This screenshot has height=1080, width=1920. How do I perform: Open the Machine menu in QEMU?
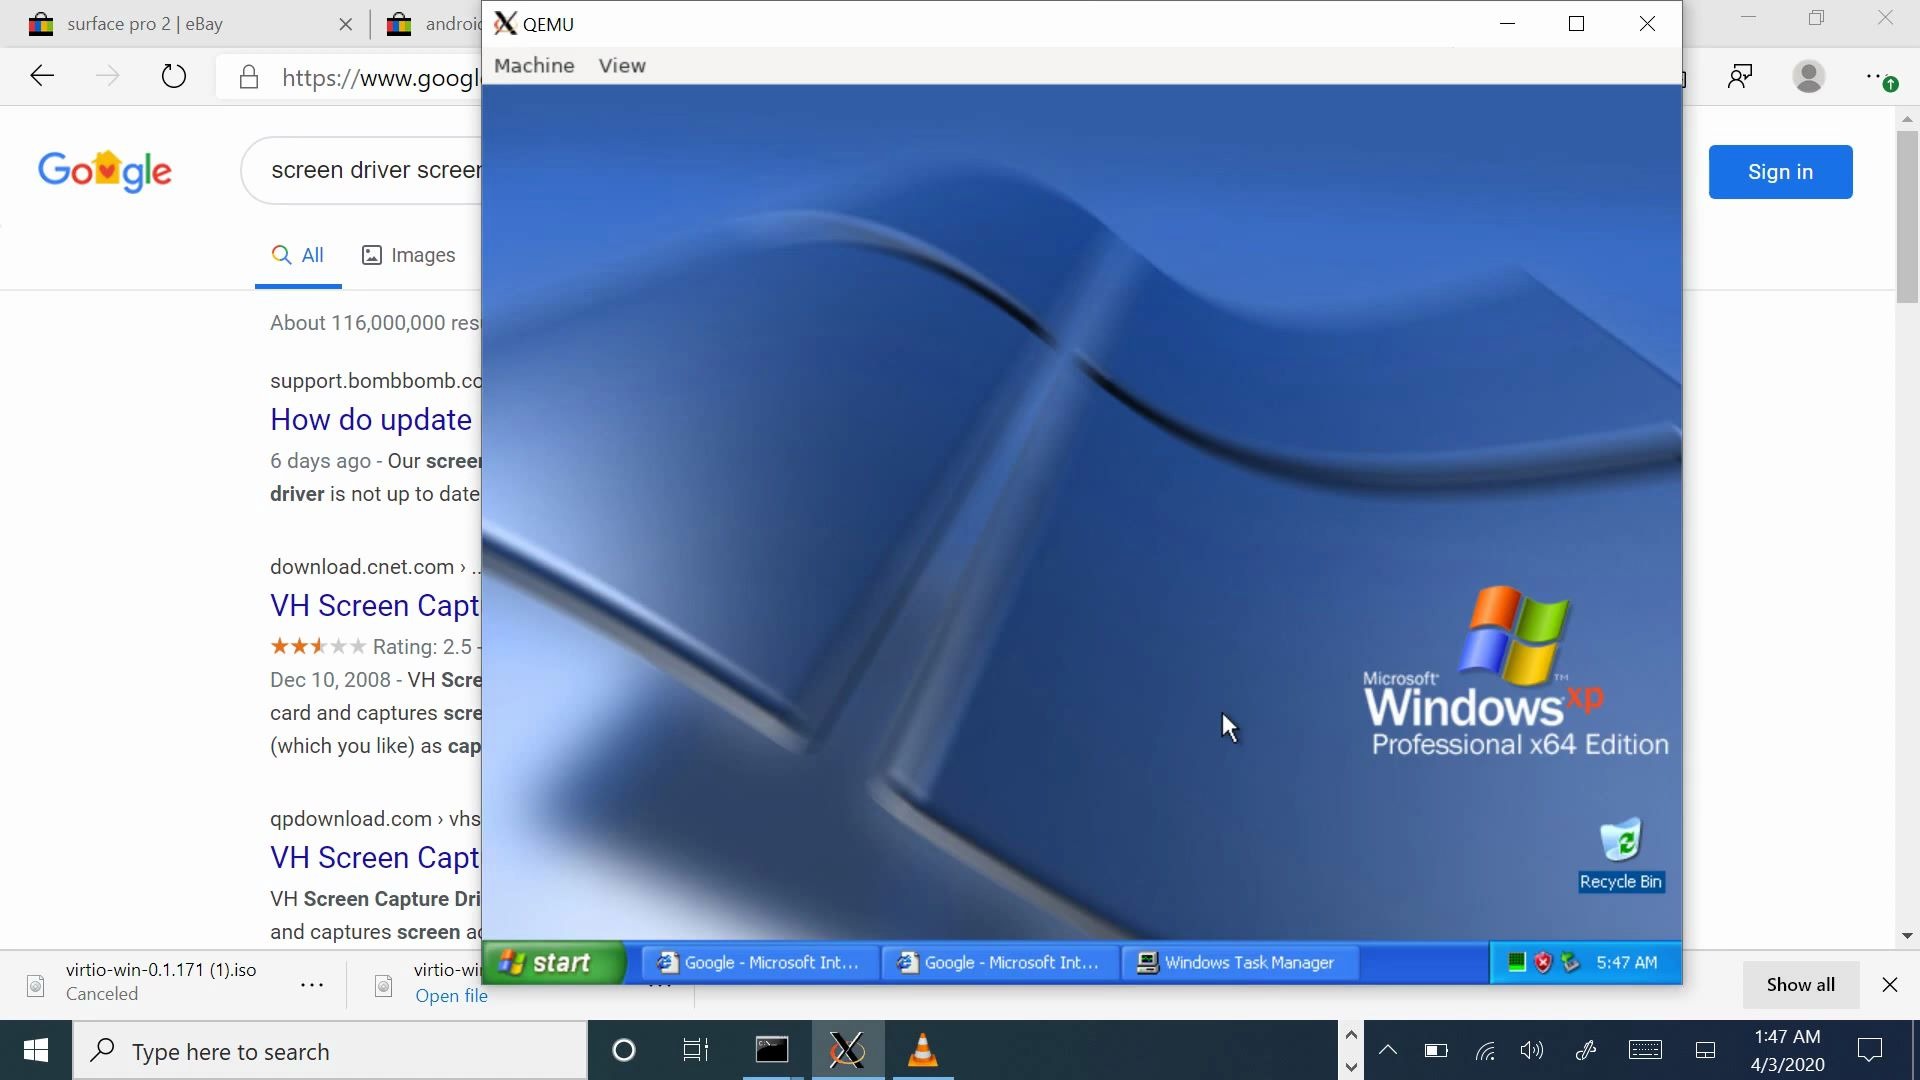pos(534,65)
